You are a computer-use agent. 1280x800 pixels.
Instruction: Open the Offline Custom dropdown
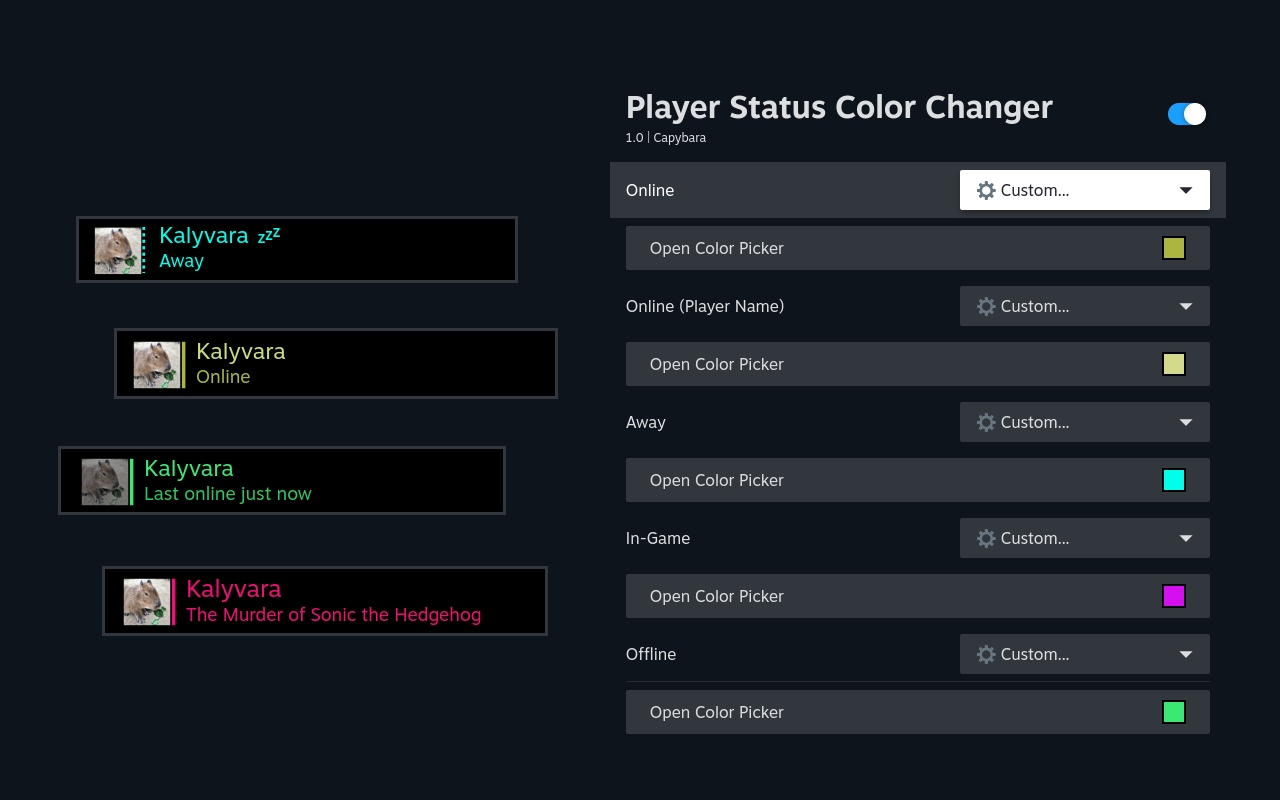point(1085,654)
